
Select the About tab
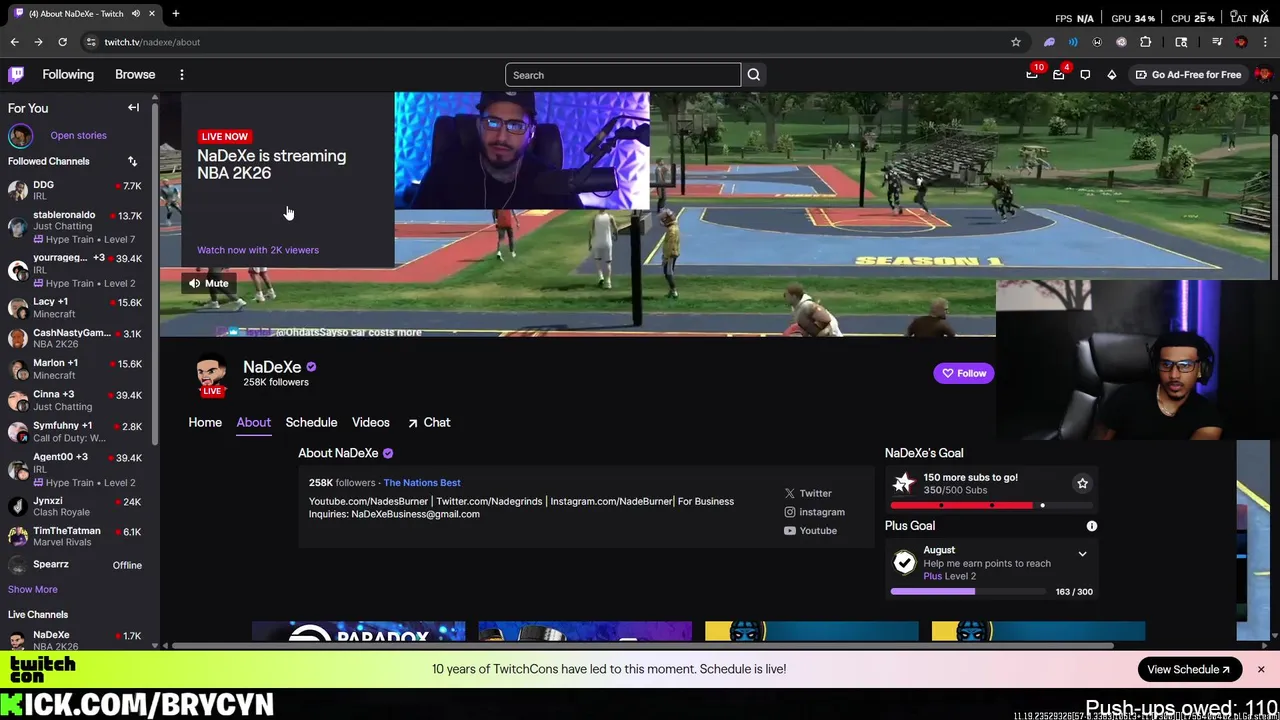(x=253, y=422)
